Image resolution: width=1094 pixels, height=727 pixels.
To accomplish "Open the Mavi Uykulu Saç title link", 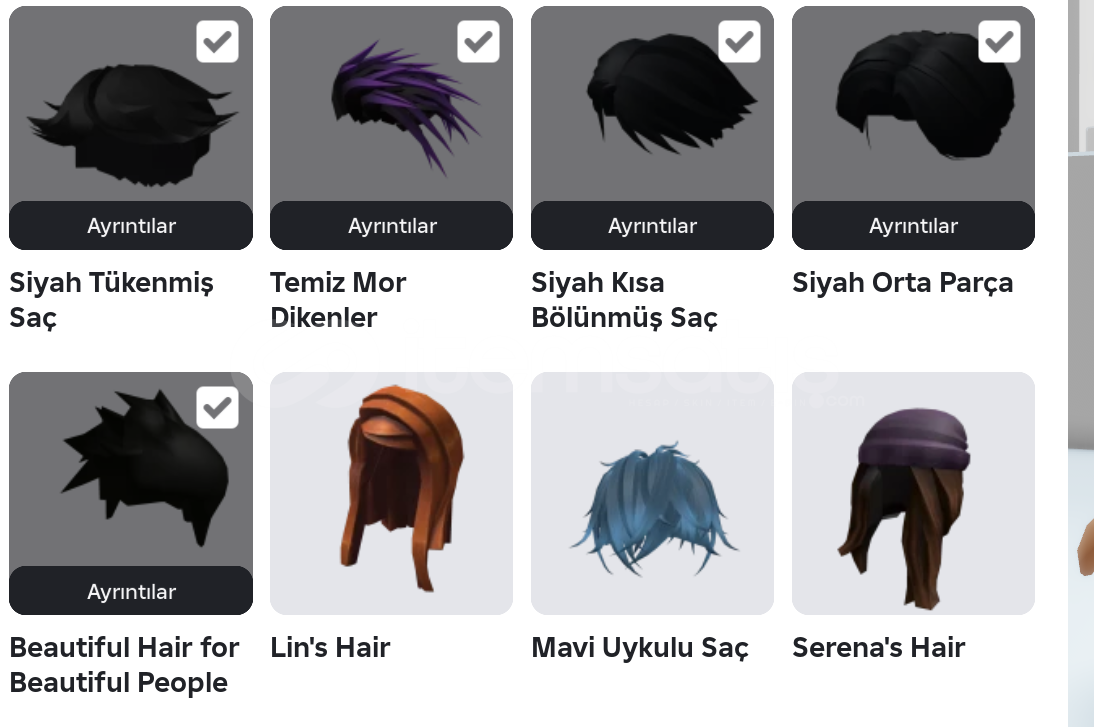I will 640,647.
